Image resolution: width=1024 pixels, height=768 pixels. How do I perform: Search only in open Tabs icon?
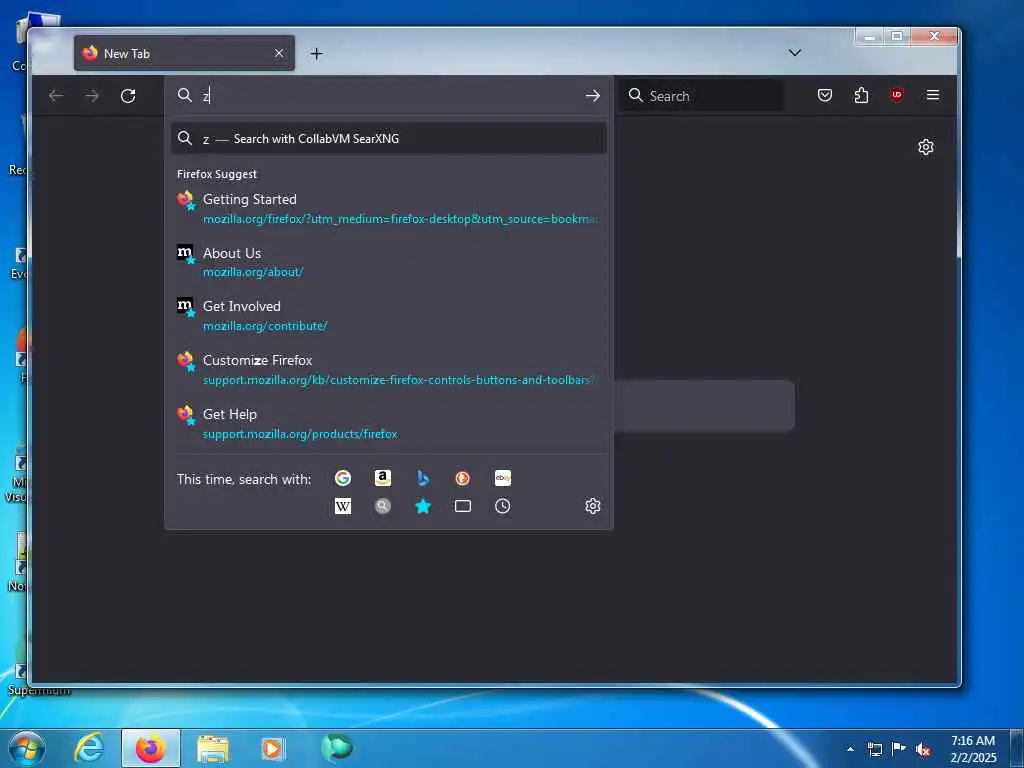tap(462, 506)
